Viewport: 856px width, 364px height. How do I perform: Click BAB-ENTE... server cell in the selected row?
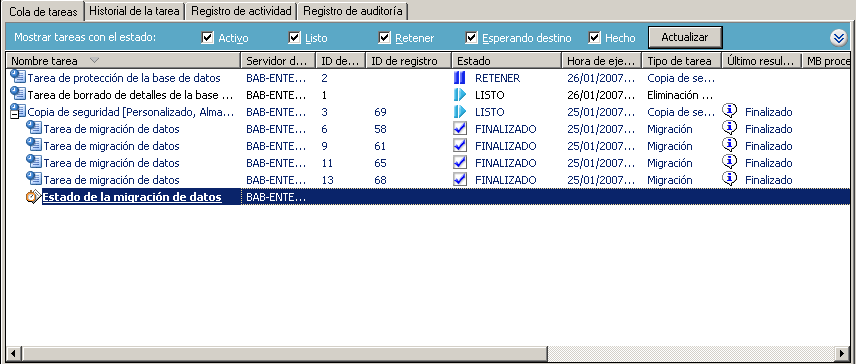276,198
